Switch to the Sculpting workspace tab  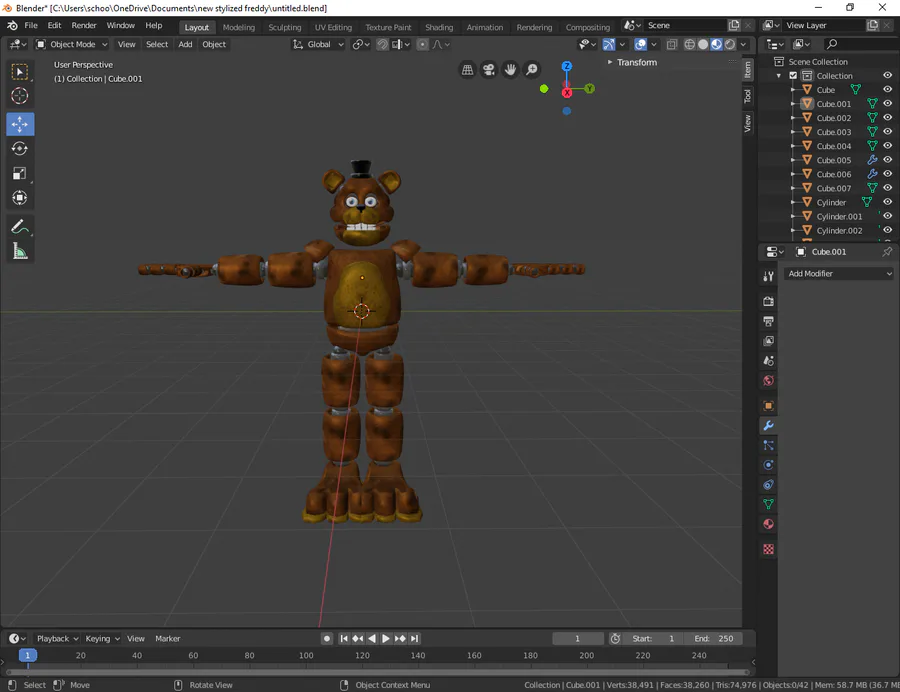[x=285, y=27]
